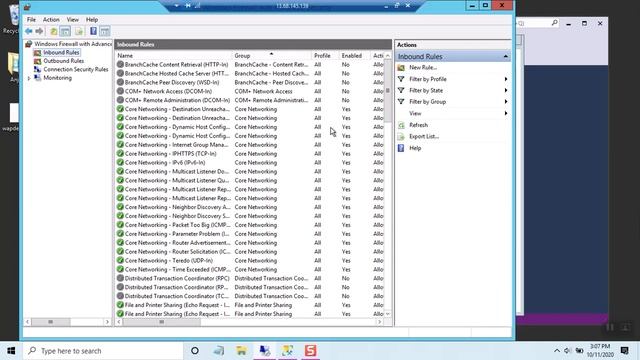Click green check icon of Core Networking - IPv6 (IPv6-In)
The height and width of the screenshot is (360, 640).
pos(120,162)
